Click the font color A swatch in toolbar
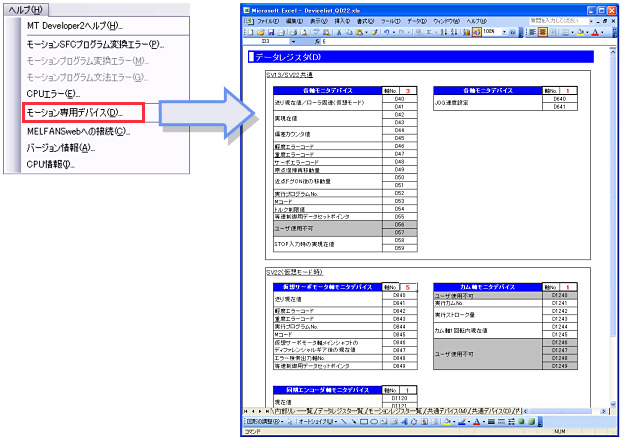Screen dimensions: 625x441 pyautogui.click(x=596, y=32)
